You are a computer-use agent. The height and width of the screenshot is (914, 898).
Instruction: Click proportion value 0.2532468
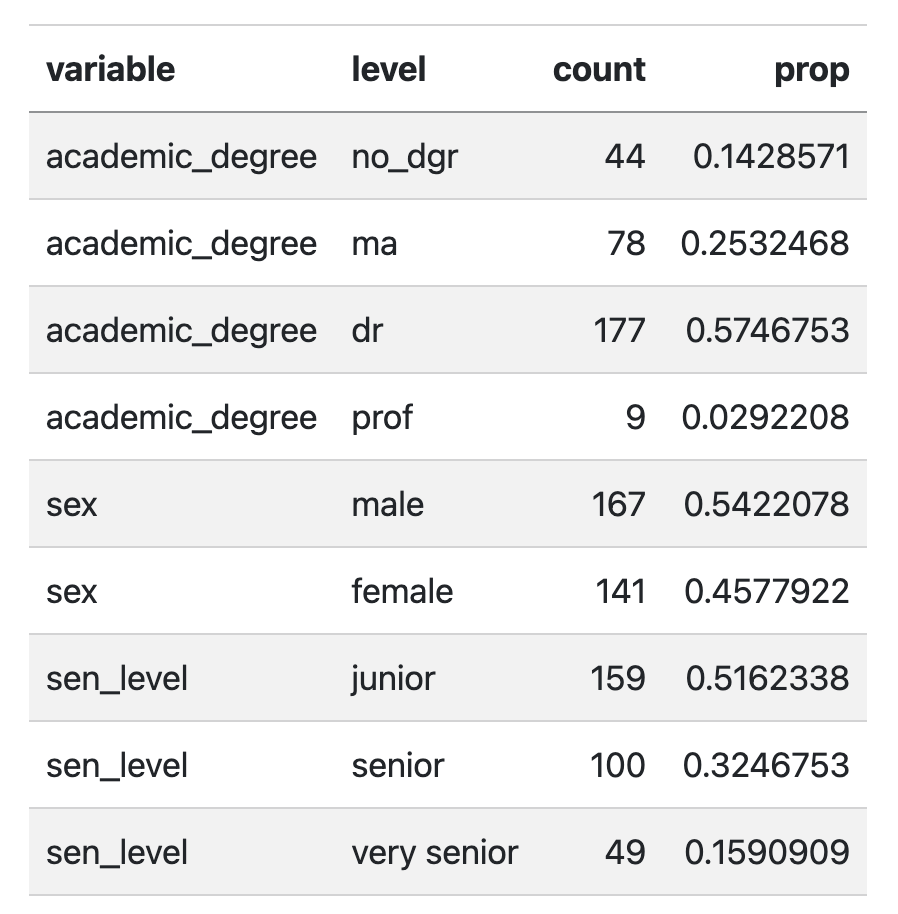765,243
